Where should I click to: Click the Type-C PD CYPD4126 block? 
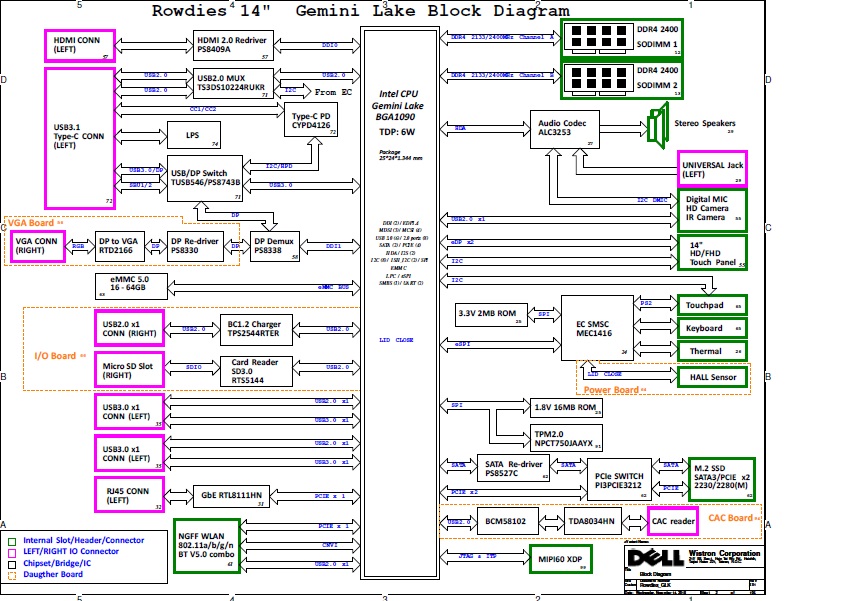[311, 120]
